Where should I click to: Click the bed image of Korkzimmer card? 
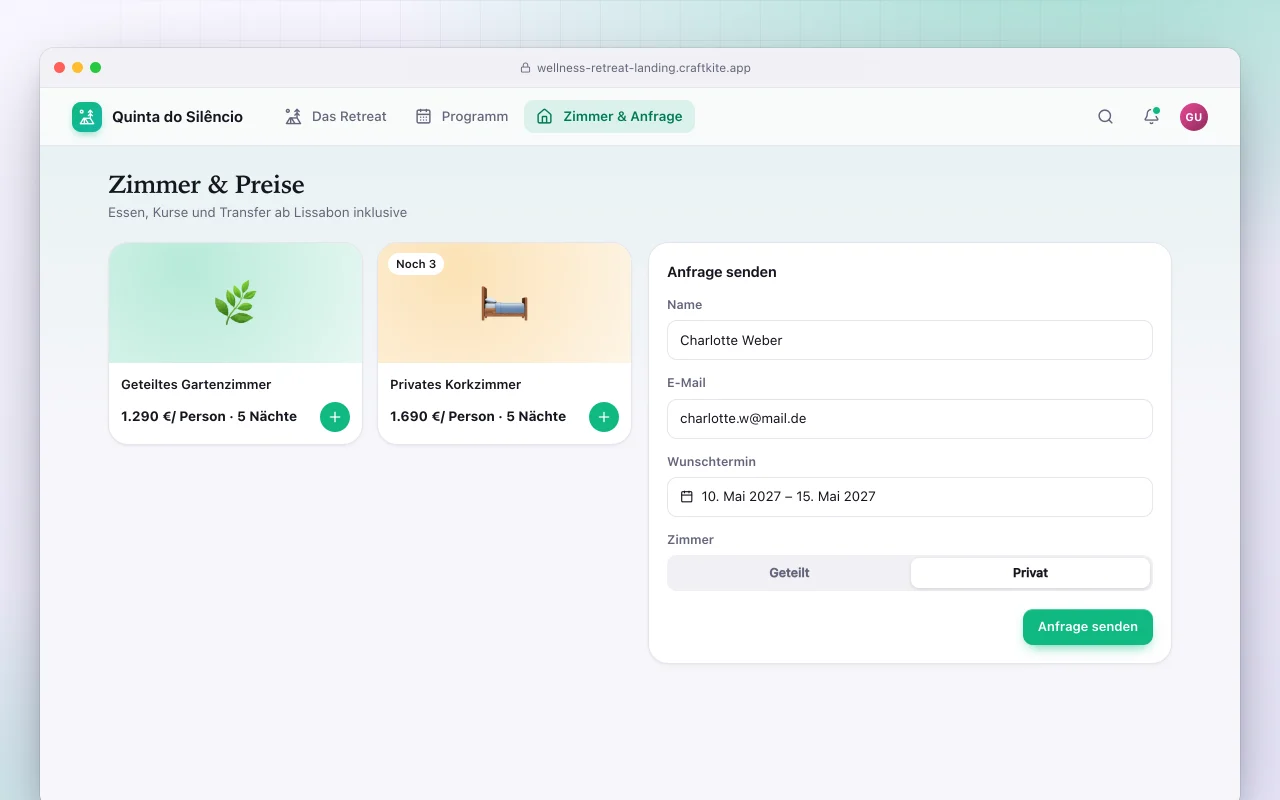pos(504,303)
